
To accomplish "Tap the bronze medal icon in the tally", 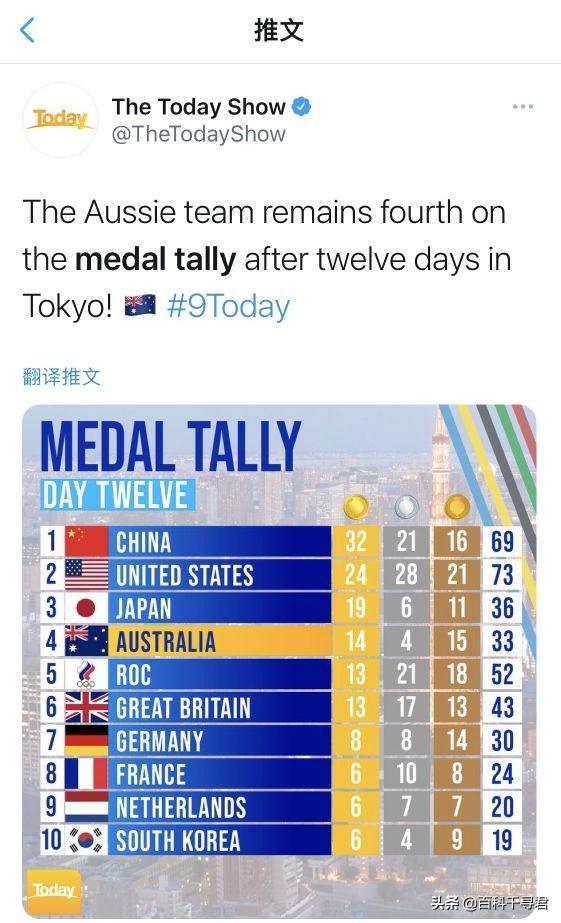I will 457,507.
